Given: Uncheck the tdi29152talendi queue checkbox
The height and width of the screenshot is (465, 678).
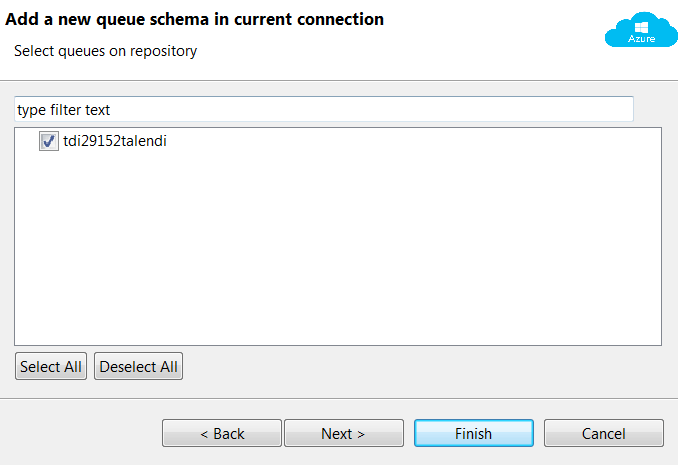Looking at the screenshot, I should coord(49,142).
